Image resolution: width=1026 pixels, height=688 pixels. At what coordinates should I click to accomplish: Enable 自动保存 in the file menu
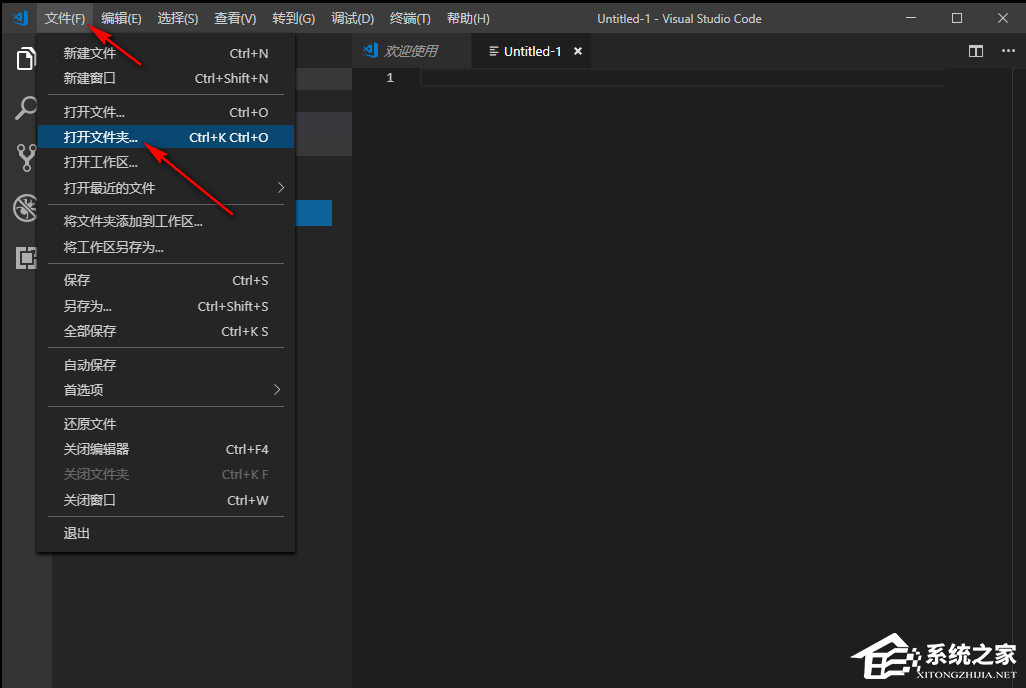[x=86, y=364]
